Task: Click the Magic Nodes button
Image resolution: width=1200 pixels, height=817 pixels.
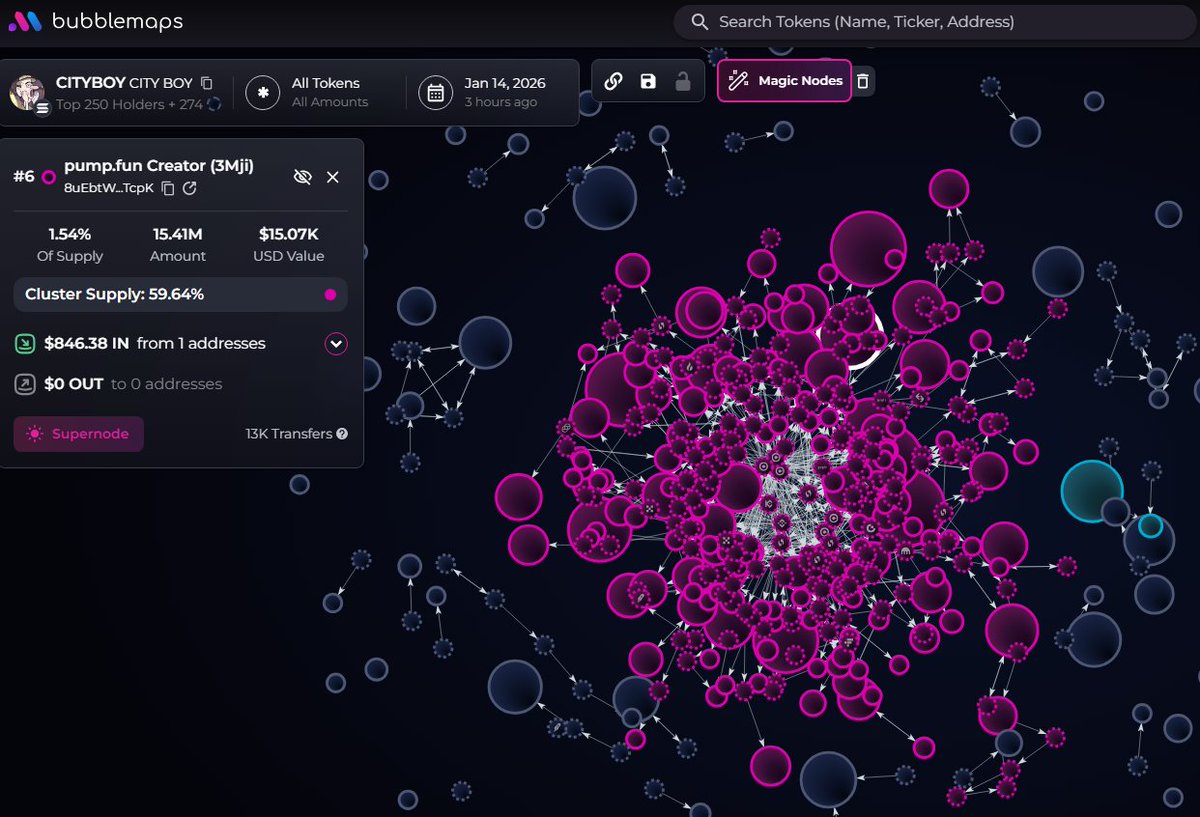Action: [785, 81]
